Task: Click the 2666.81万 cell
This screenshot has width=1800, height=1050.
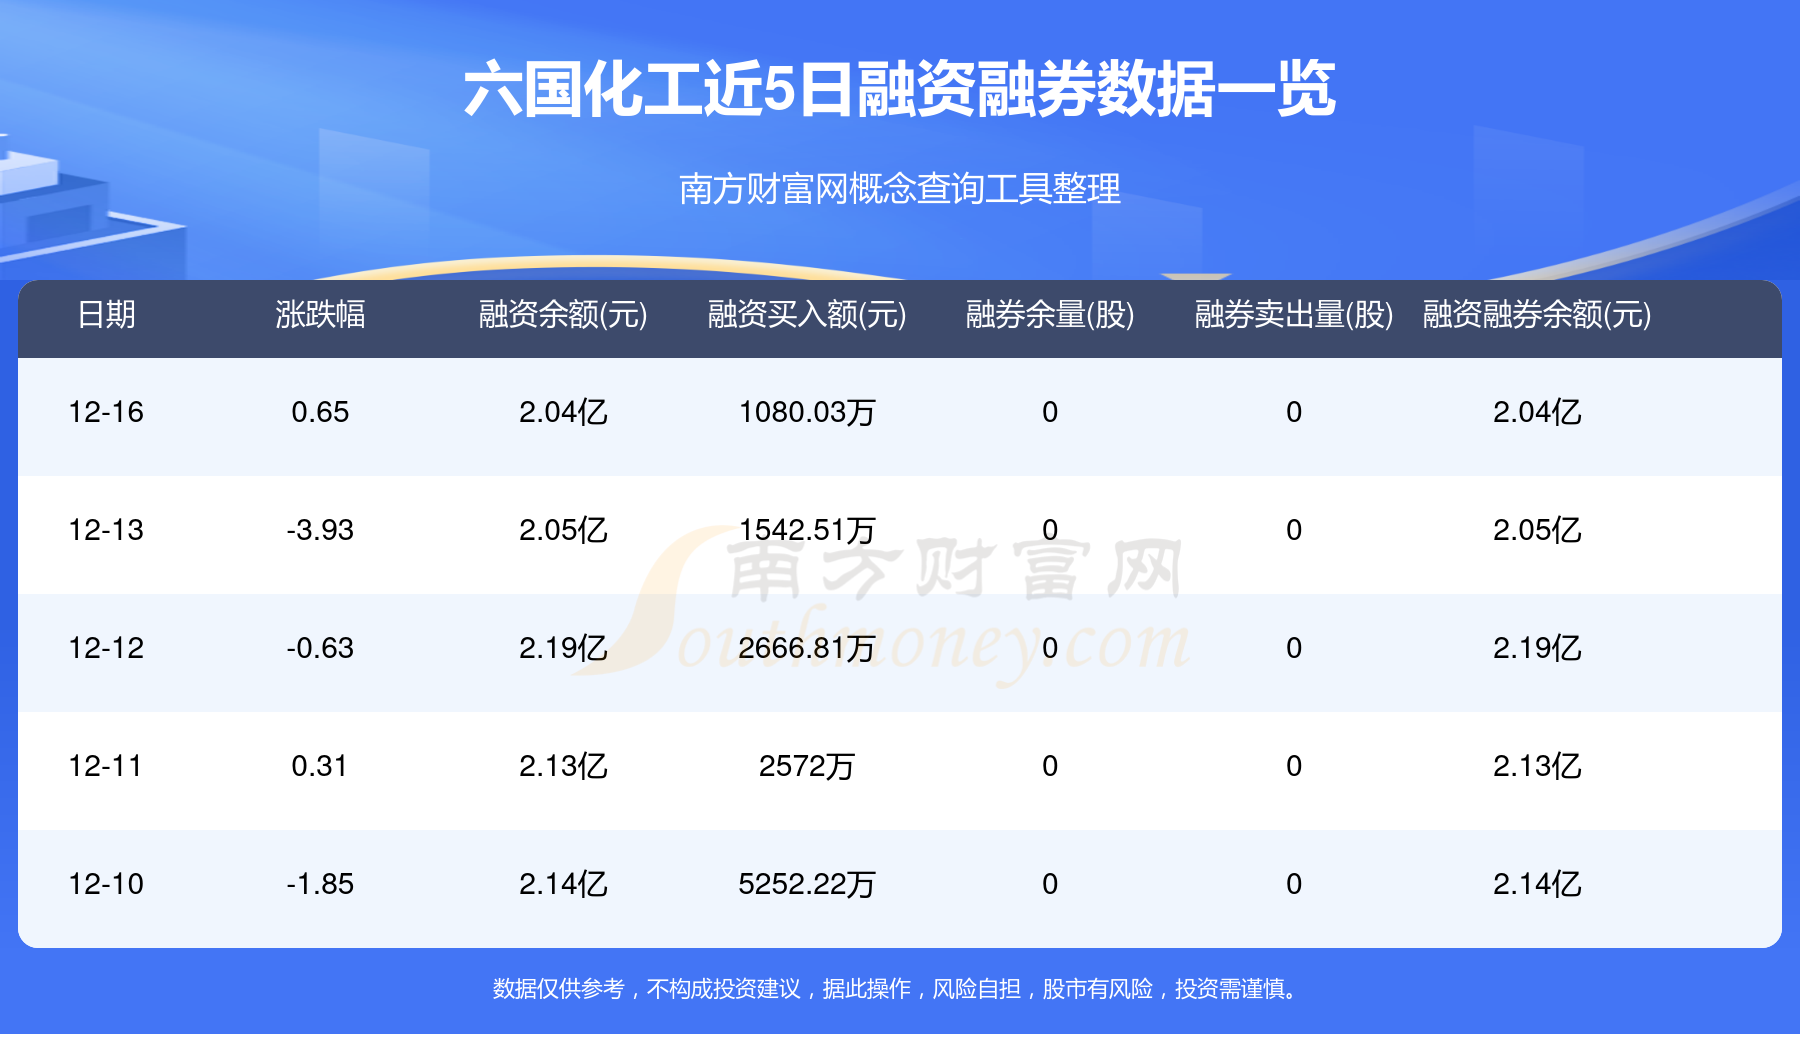Action: [x=807, y=648]
